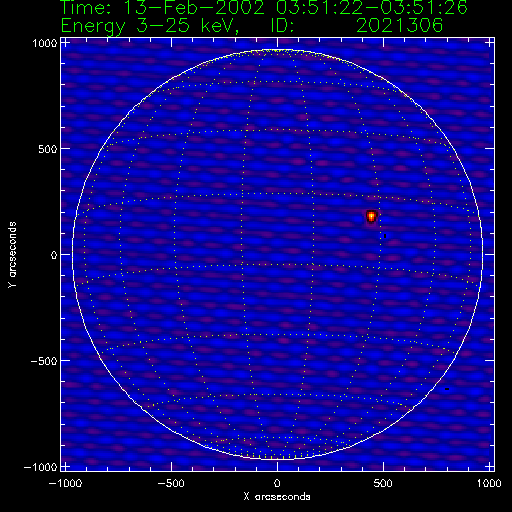Click the ID number 2021306
Viewport: 512px width, 512px height.
(x=399, y=25)
